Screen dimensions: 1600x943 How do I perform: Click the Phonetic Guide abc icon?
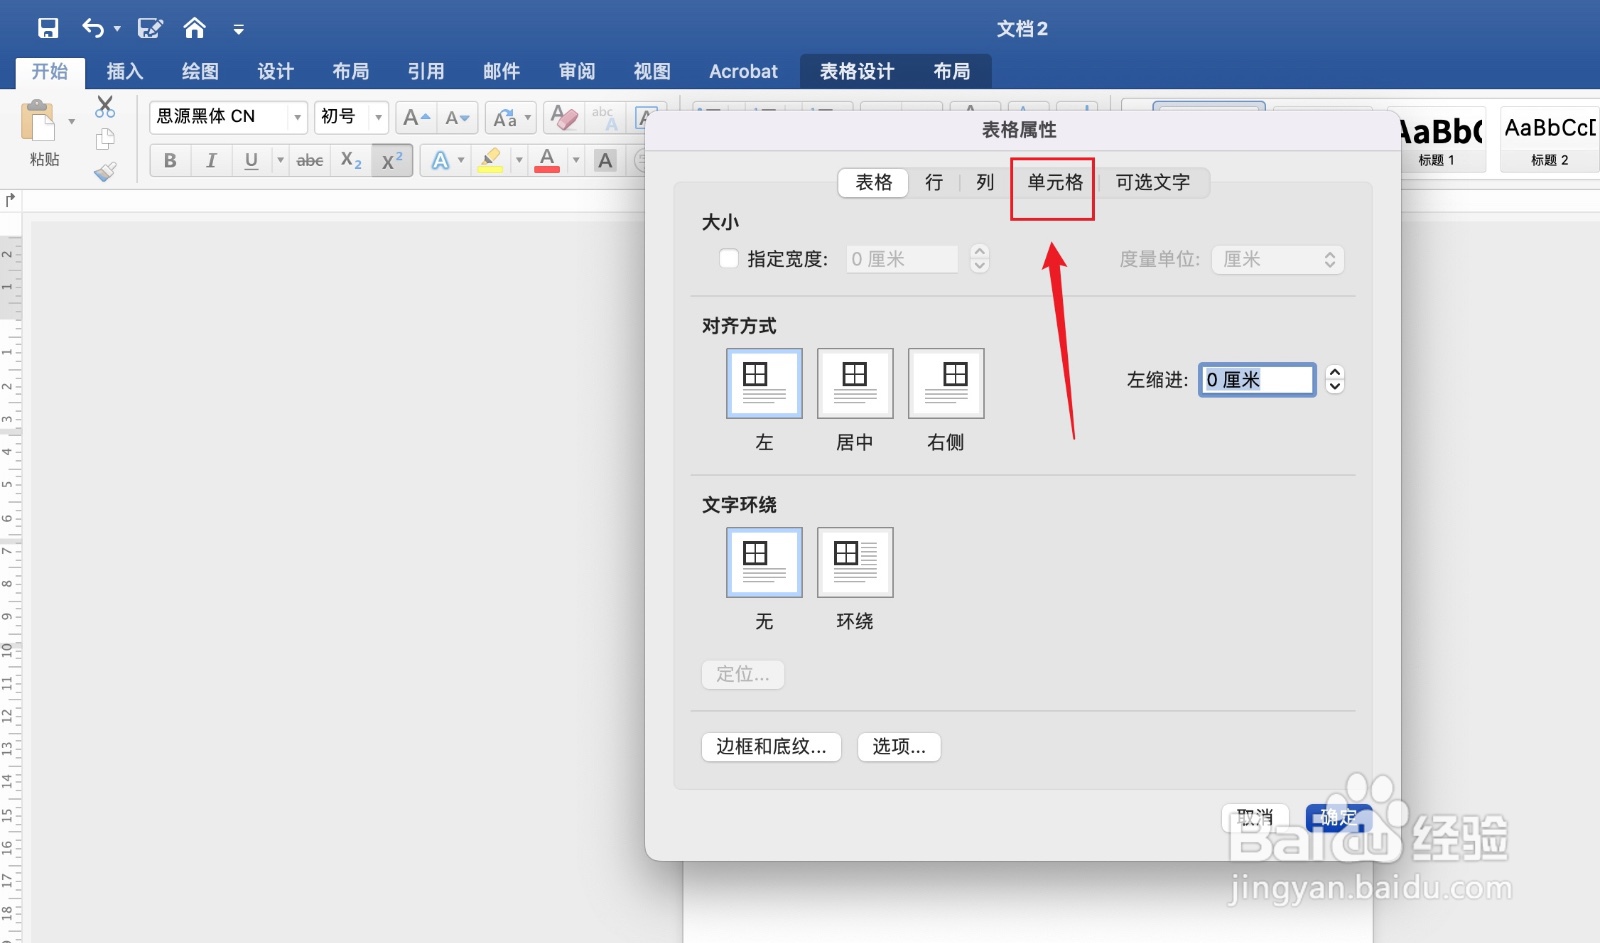coord(604,118)
